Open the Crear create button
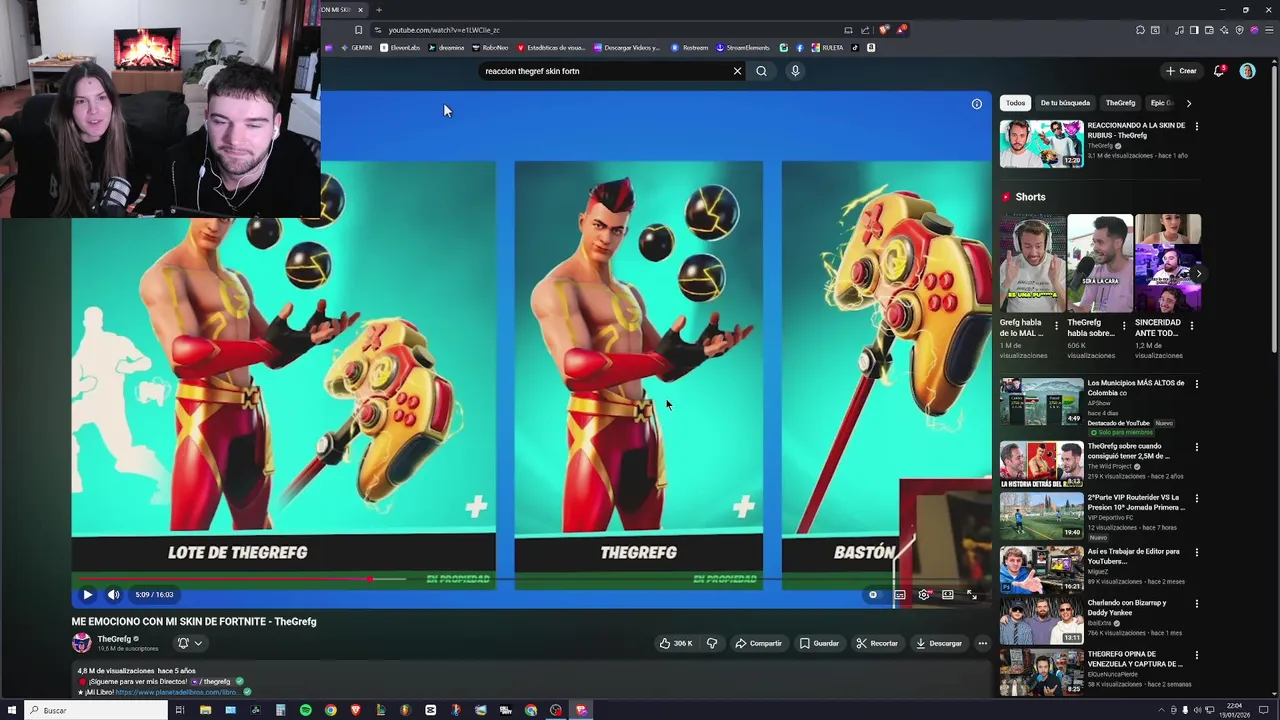The image size is (1280, 720). tap(1181, 71)
